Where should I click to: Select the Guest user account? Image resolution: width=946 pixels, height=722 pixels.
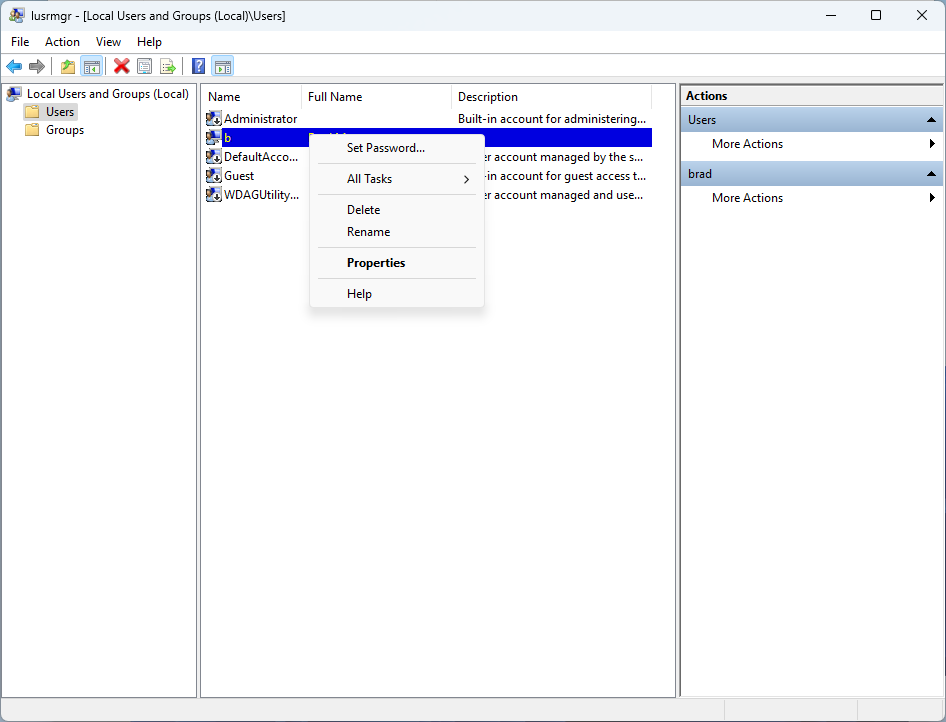point(238,175)
